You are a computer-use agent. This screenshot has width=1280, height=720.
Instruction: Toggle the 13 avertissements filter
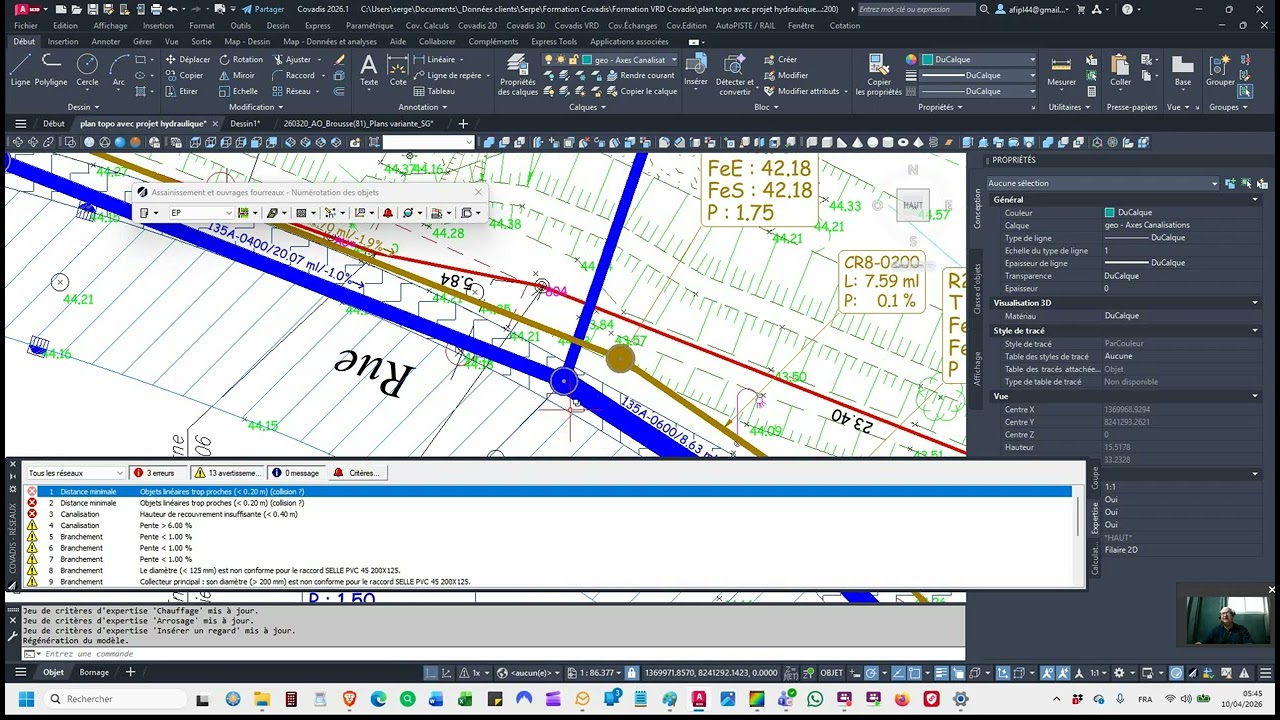228,473
